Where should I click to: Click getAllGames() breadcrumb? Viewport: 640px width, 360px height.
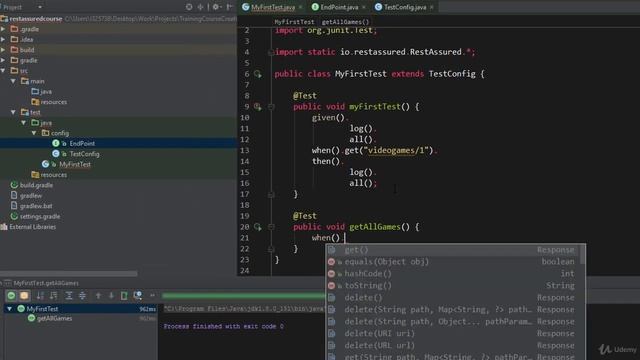point(345,22)
